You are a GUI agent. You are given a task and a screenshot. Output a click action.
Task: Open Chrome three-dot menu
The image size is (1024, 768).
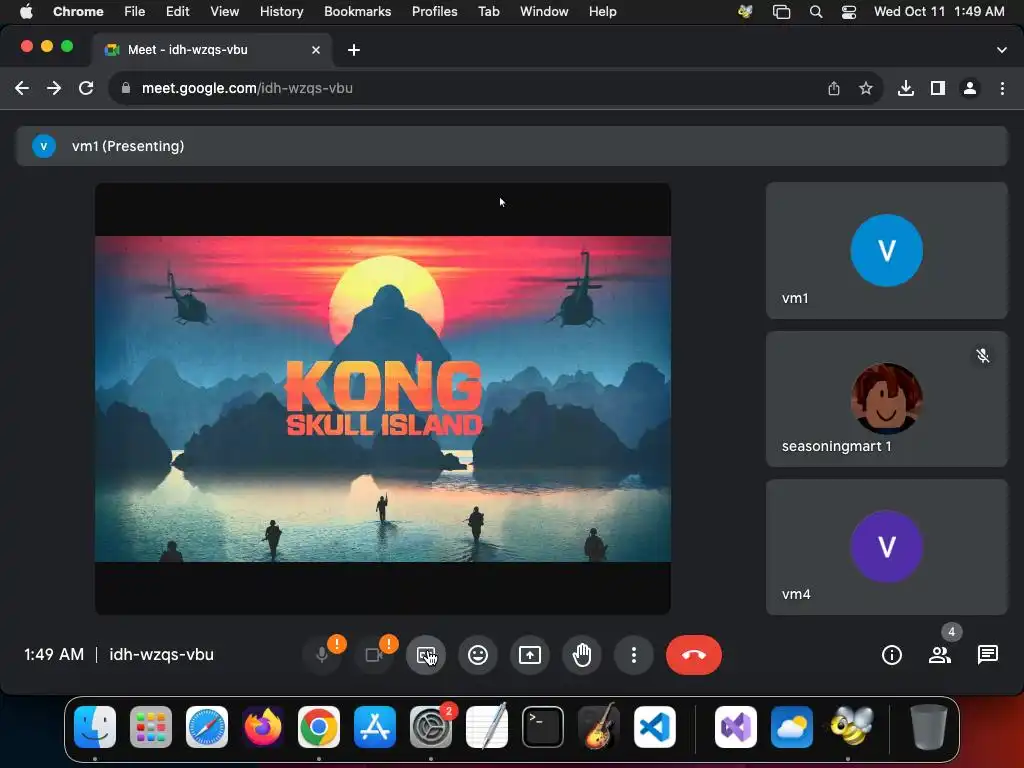[1002, 88]
